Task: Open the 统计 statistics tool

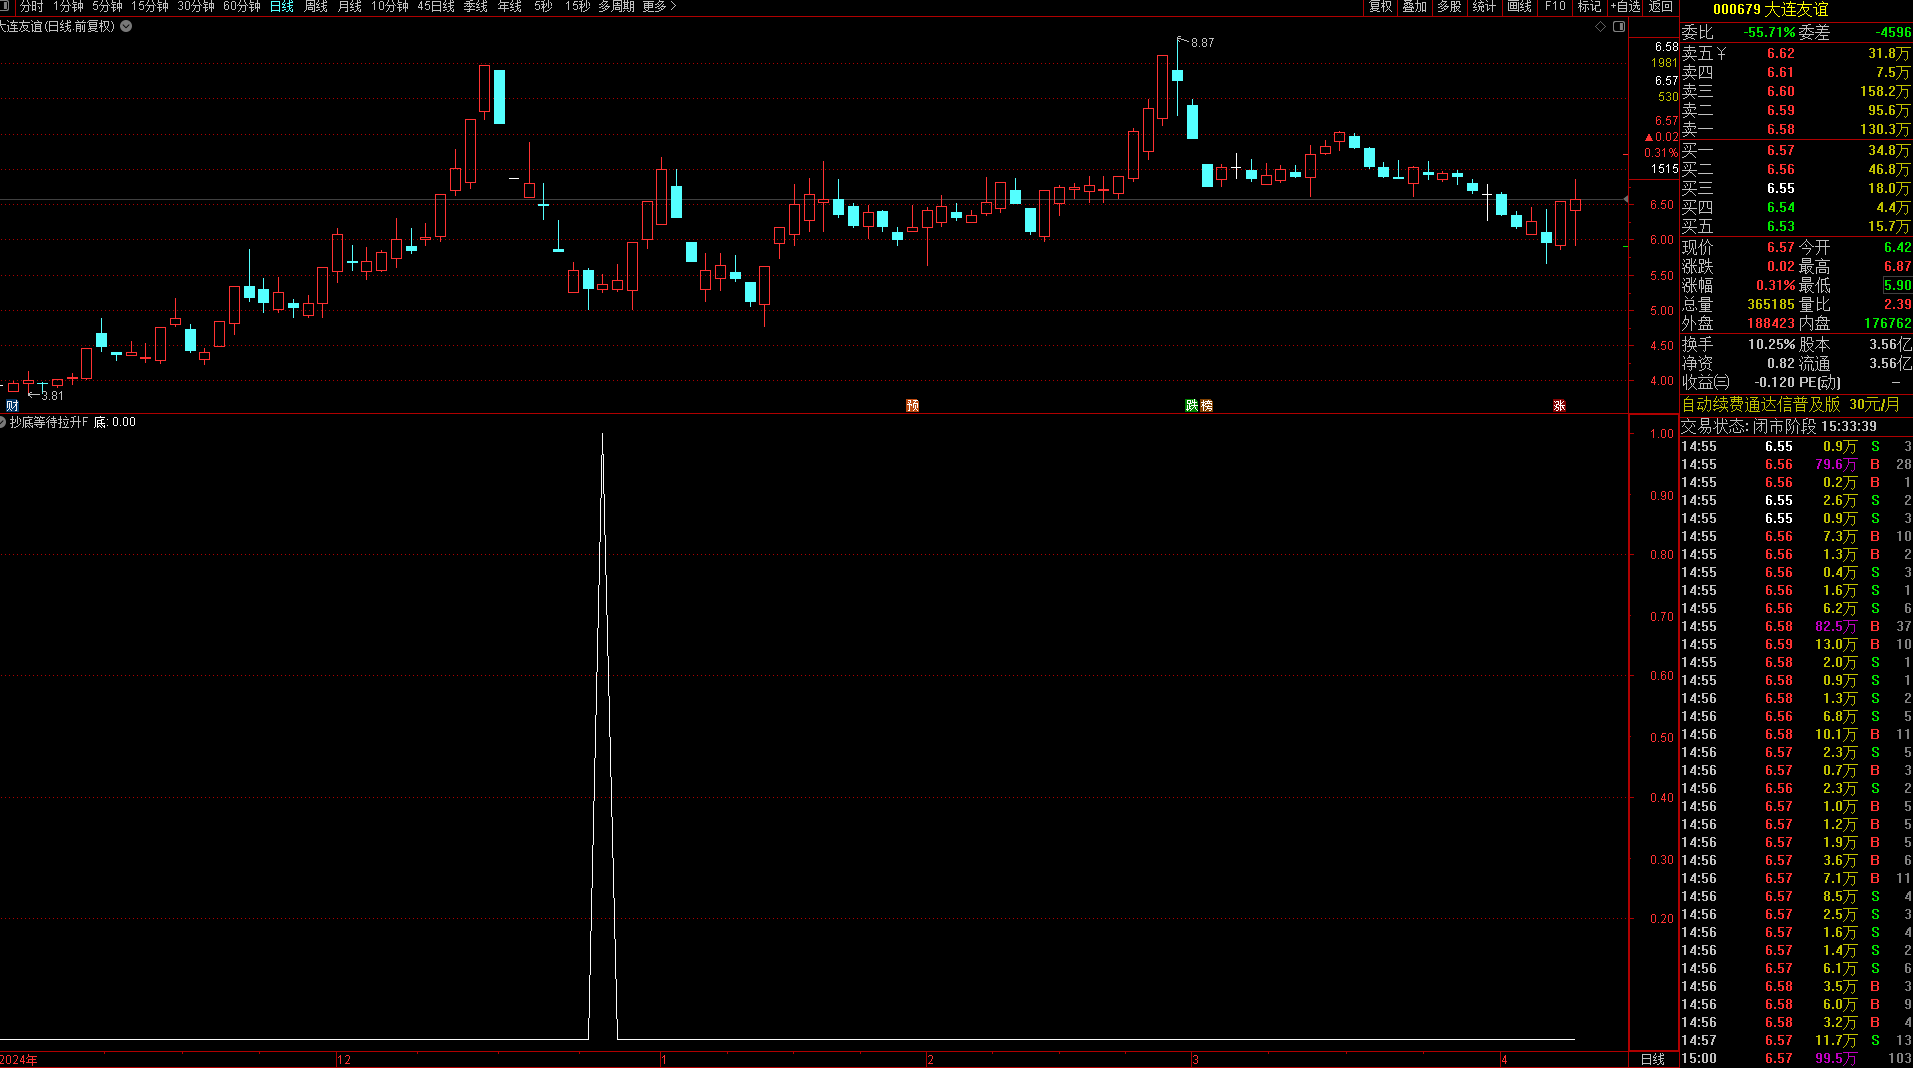Action: click(1485, 6)
